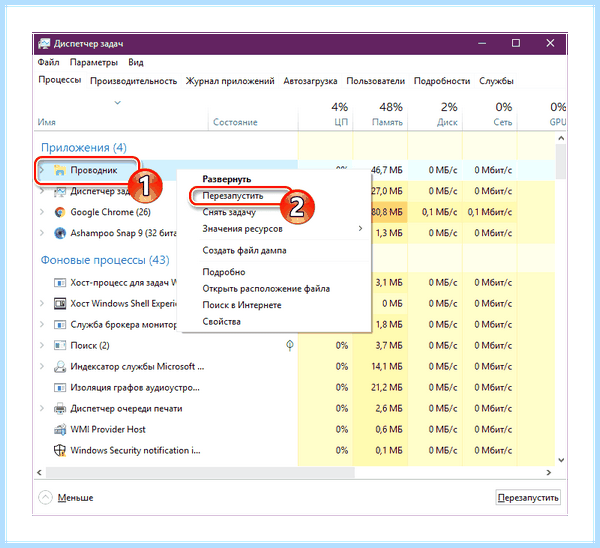Expand the Проводник process row
The image size is (600, 548).
(x=42, y=170)
